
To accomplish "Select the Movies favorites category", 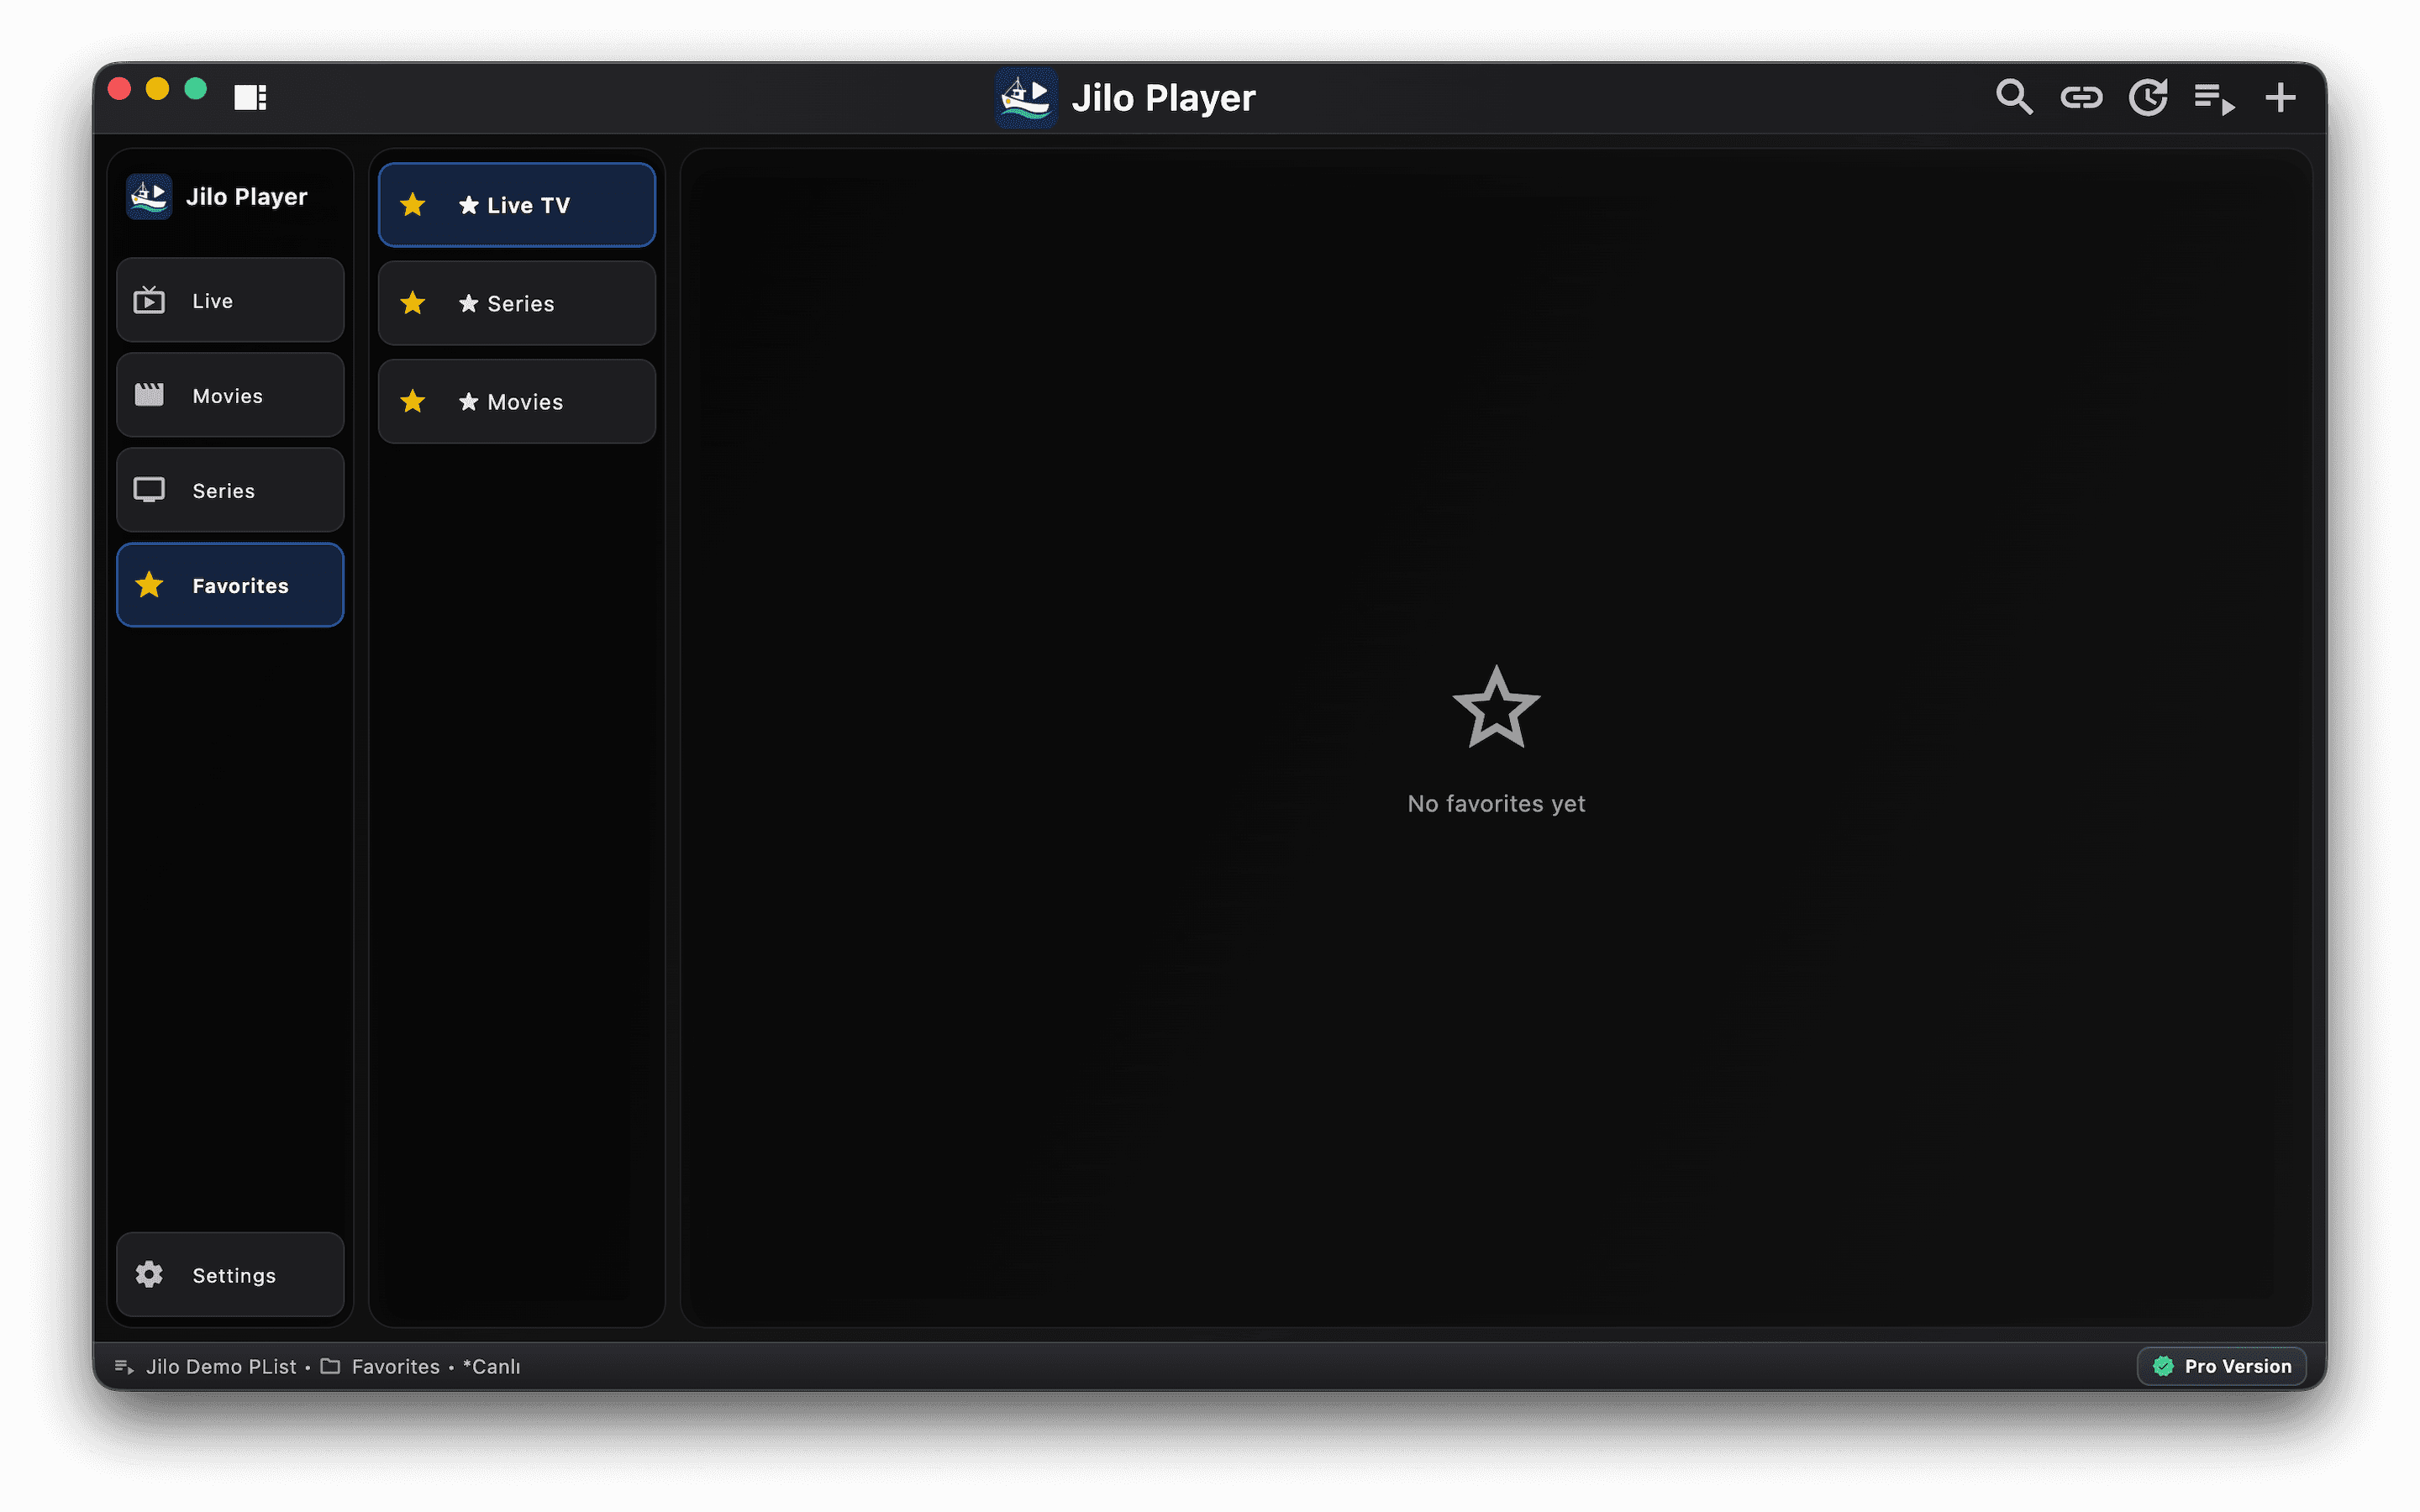I will pyautogui.click(x=517, y=401).
